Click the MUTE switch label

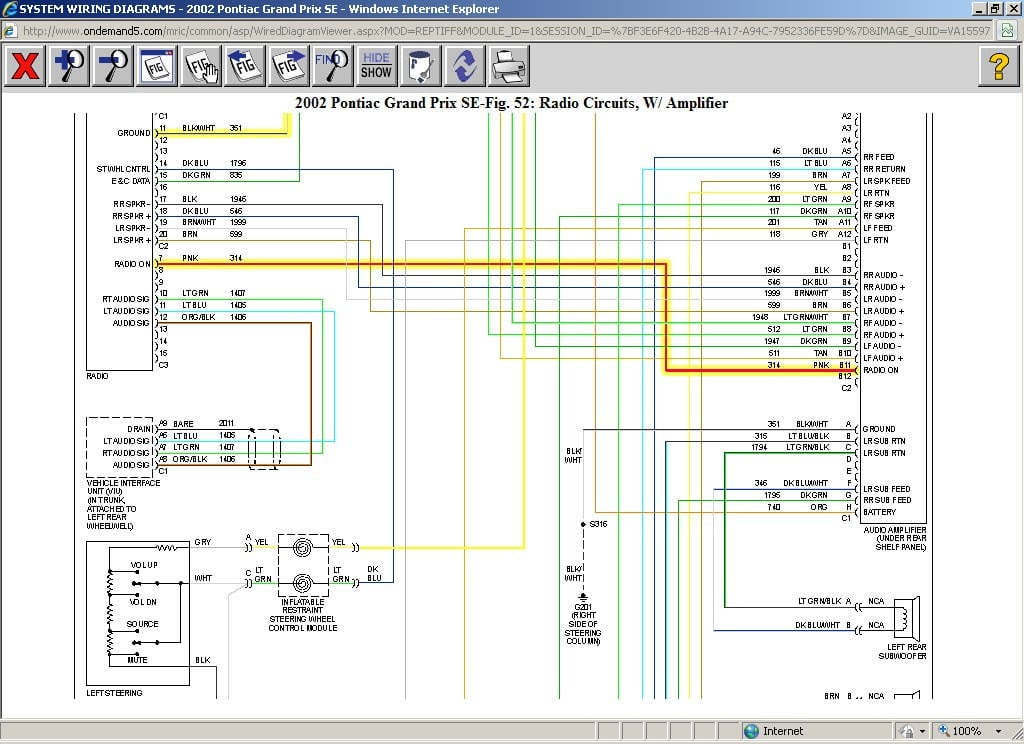tap(137, 660)
